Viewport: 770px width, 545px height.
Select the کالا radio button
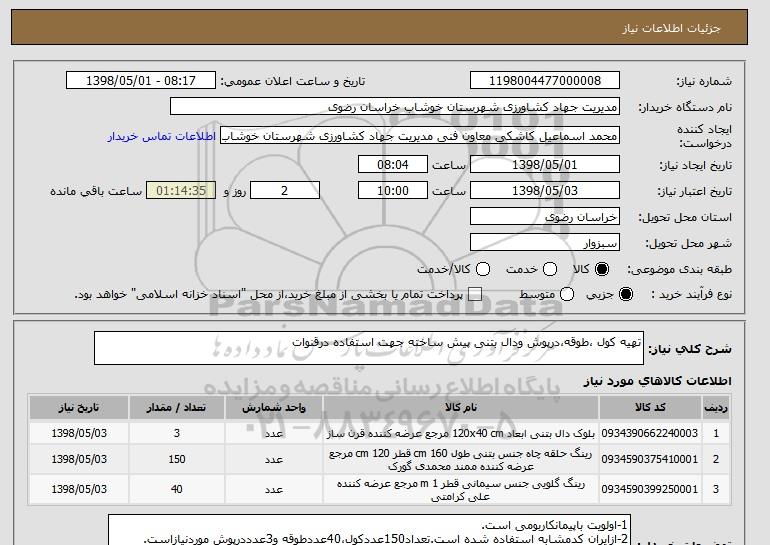click(602, 269)
